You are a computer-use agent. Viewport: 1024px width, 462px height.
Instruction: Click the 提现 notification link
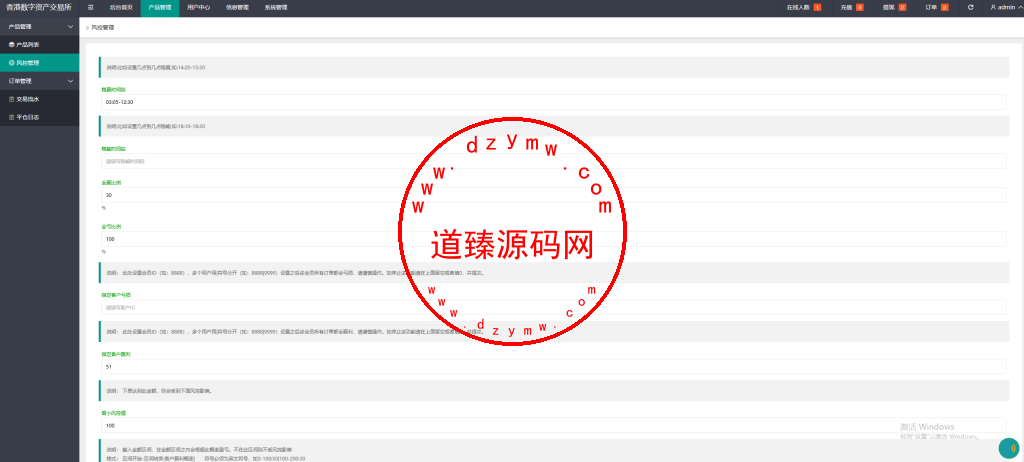tap(889, 8)
